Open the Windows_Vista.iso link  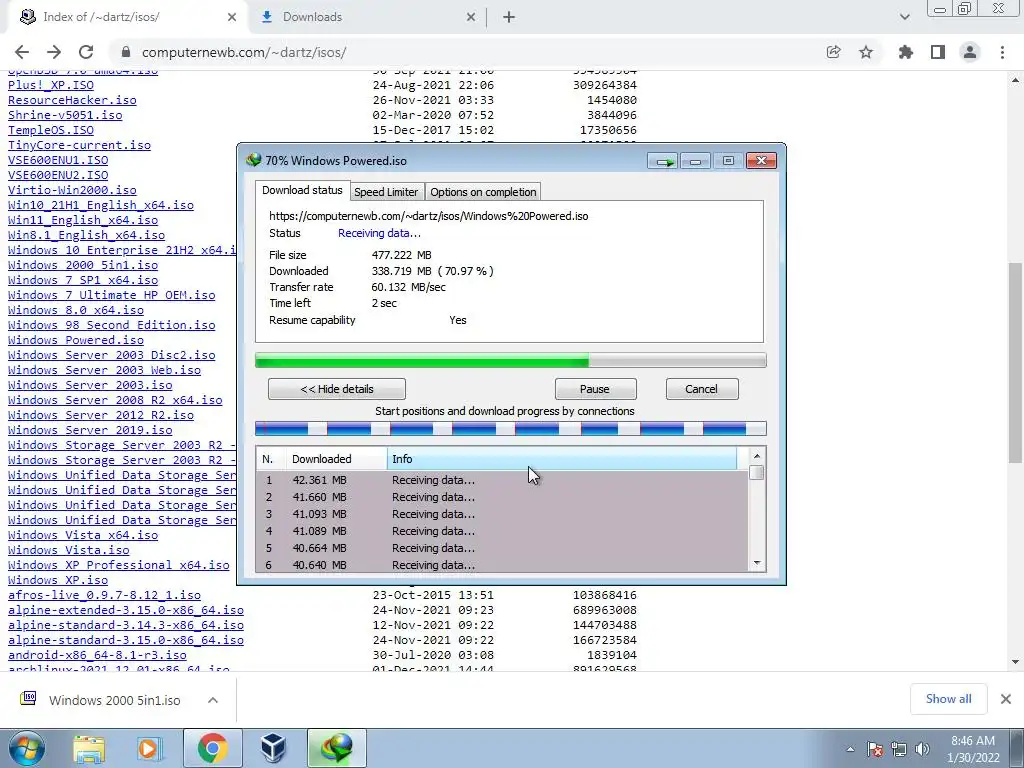69,550
